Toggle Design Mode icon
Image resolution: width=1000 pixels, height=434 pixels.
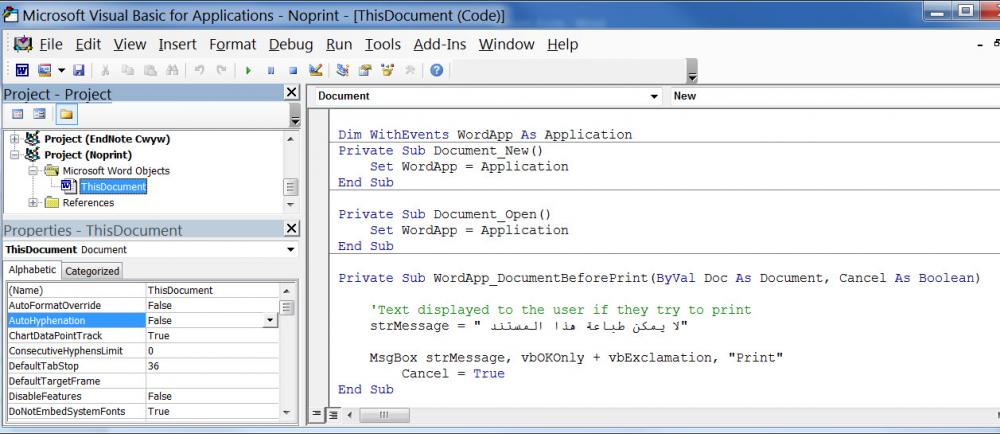pos(315,70)
